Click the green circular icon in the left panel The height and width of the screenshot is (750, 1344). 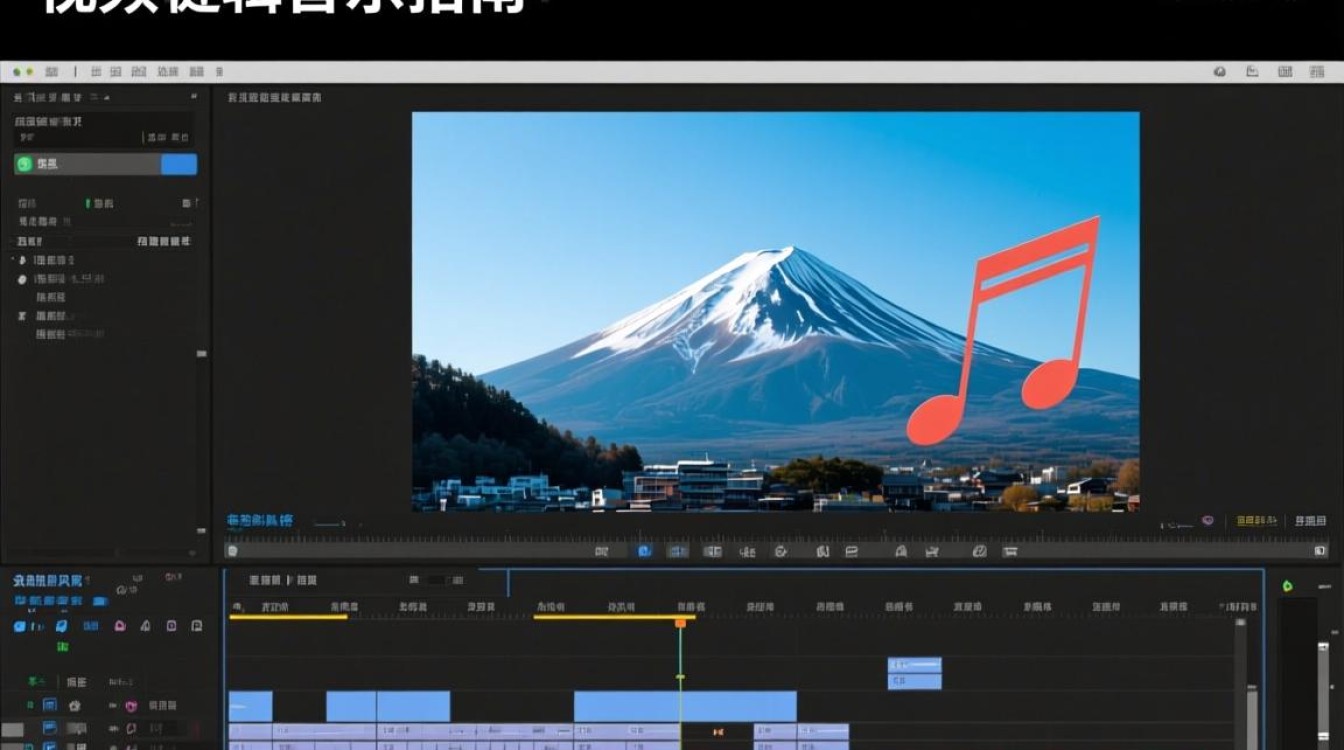pyautogui.click(x=25, y=164)
